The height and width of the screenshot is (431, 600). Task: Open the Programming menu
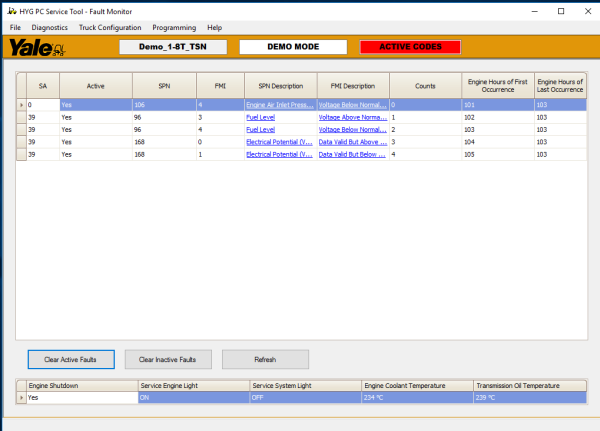174,28
